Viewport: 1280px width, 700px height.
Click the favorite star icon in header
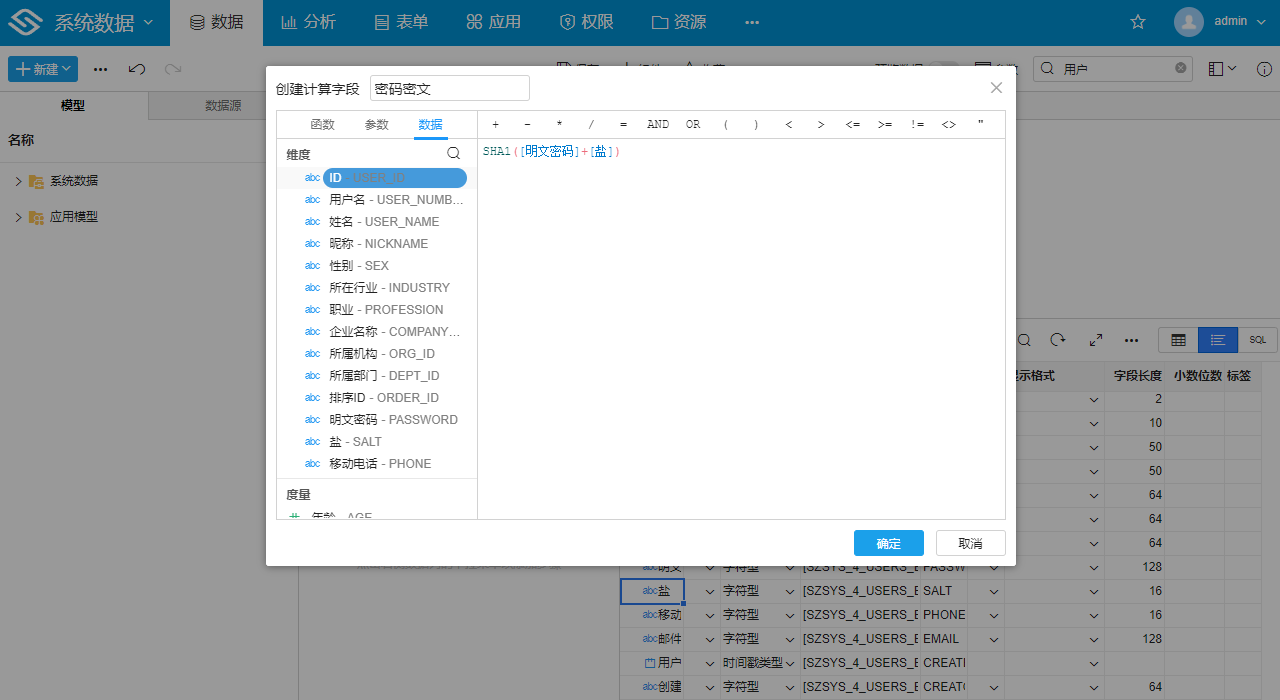(x=1137, y=22)
